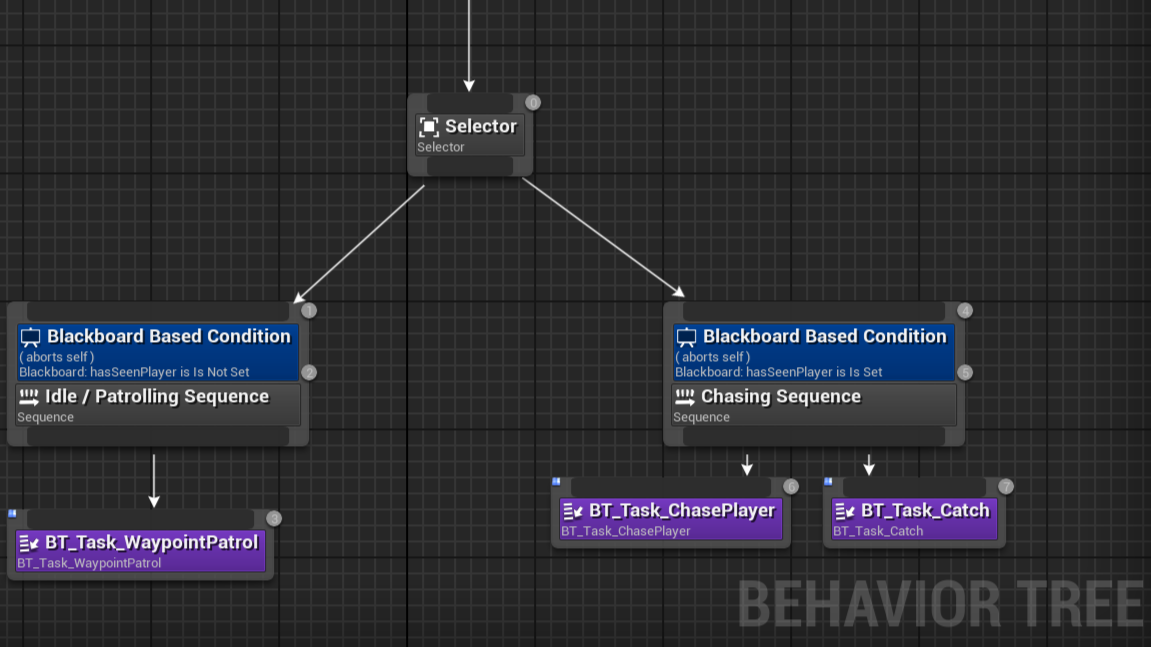Click execution index badge 0 on Selector
Image resolution: width=1151 pixels, height=647 pixels.
tap(533, 102)
